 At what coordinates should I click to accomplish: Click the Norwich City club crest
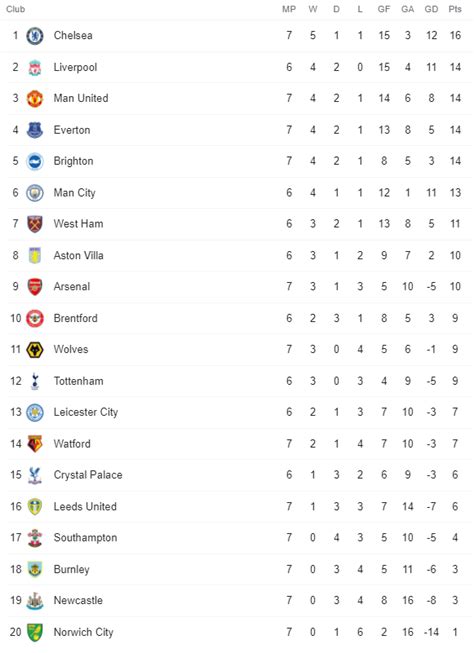click(x=35, y=632)
